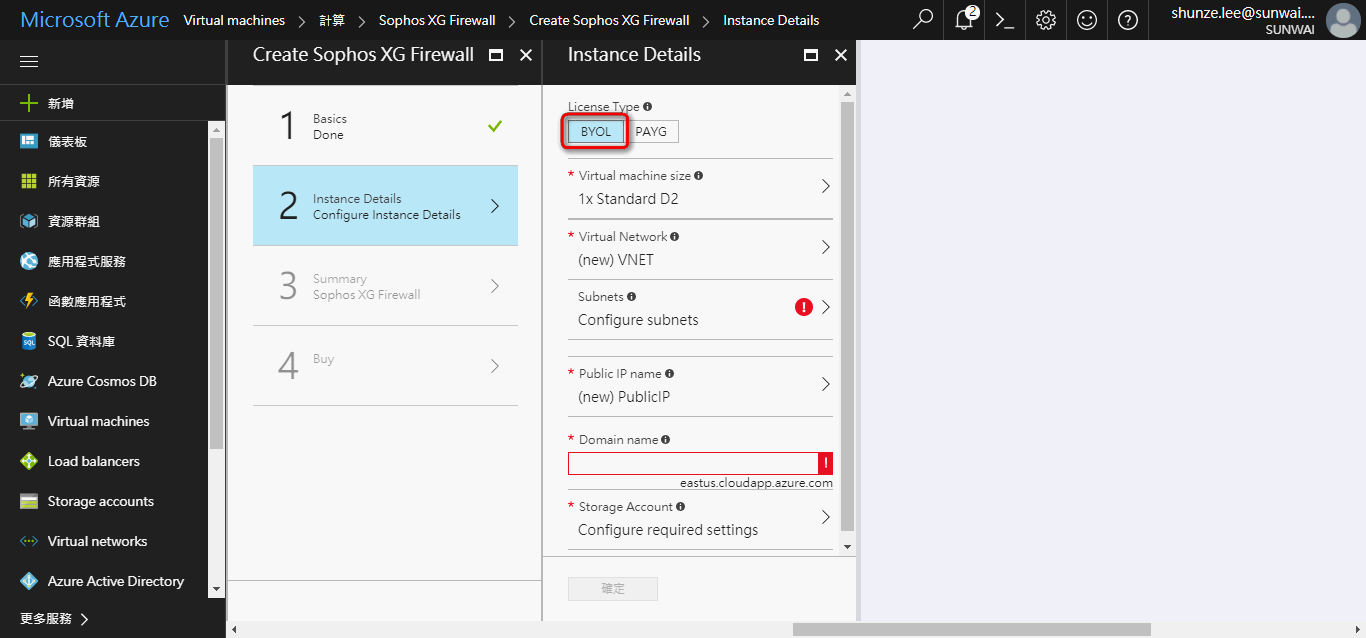The image size is (1366, 638).
Task: Go to Virtual machines breadcrumb
Action: click(234, 20)
